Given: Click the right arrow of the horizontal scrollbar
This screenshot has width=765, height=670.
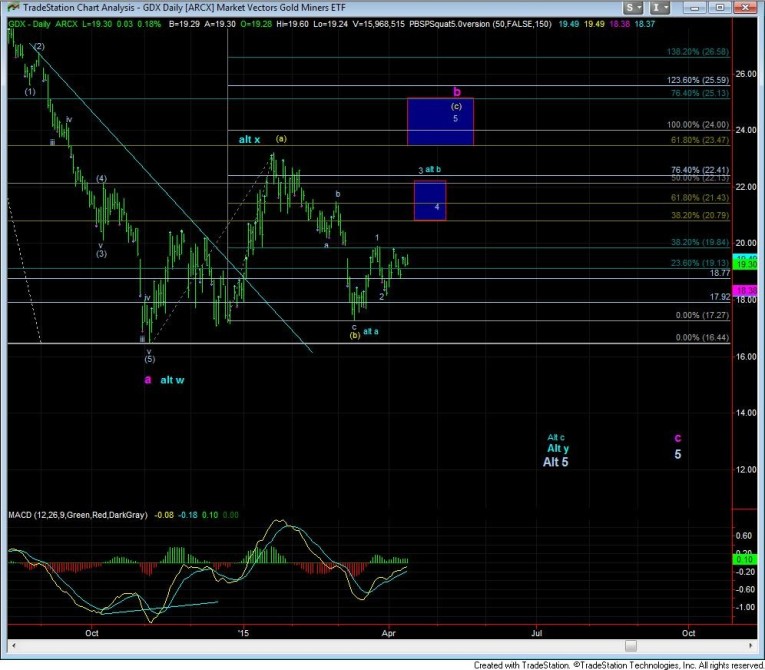Looking at the screenshot, I should coord(750,646).
